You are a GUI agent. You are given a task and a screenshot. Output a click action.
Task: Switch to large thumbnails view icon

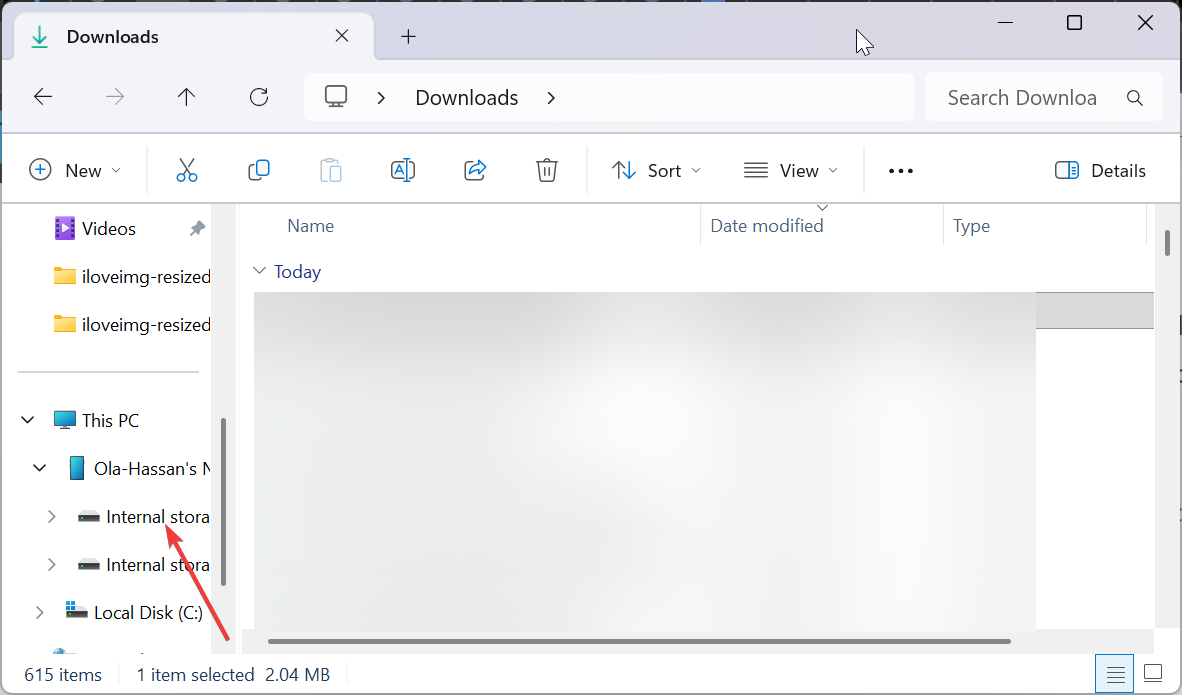[x=1153, y=672]
